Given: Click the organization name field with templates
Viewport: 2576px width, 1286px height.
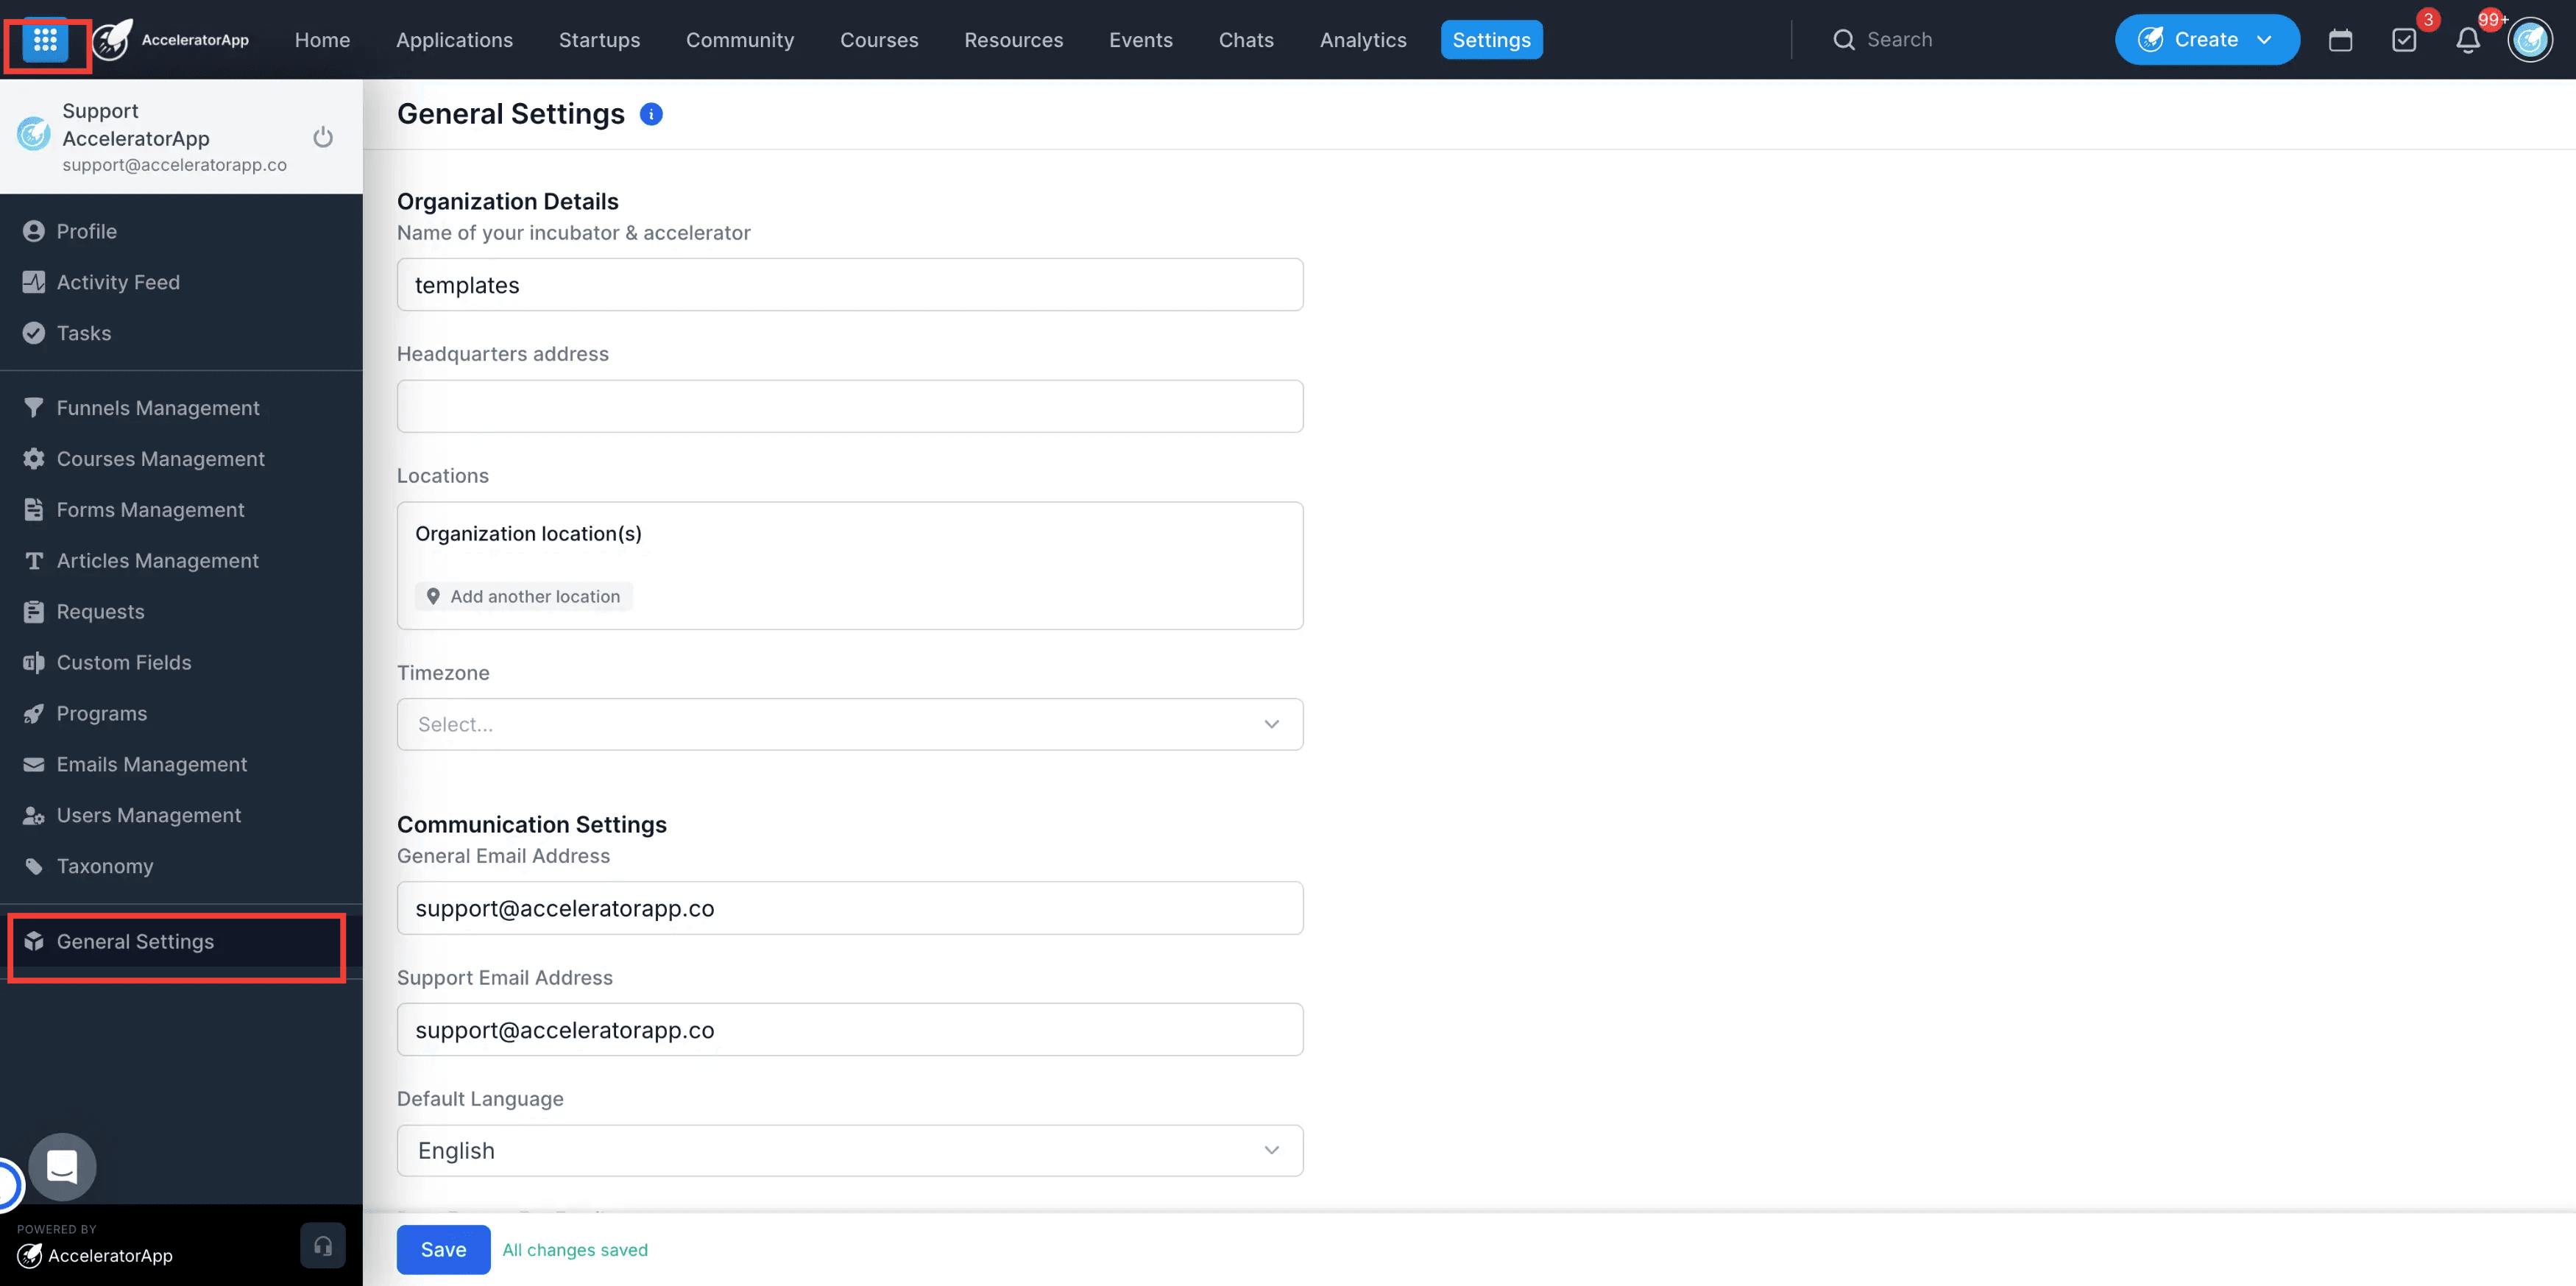Looking at the screenshot, I should click(850, 285).
